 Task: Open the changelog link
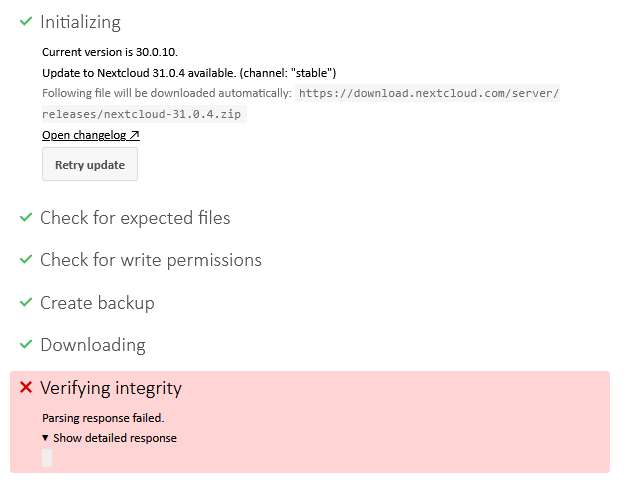click(90, 135)
